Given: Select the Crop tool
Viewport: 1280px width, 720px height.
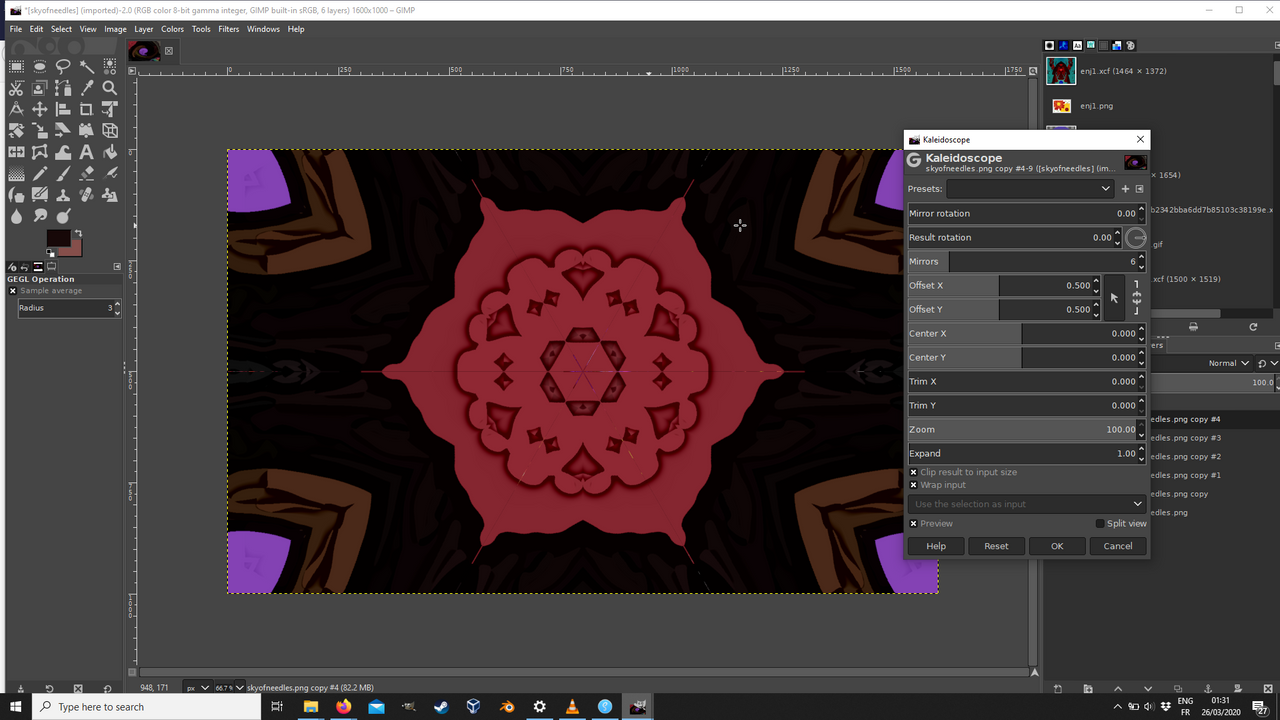Looking at the screenshot, I should coord(87,109).
